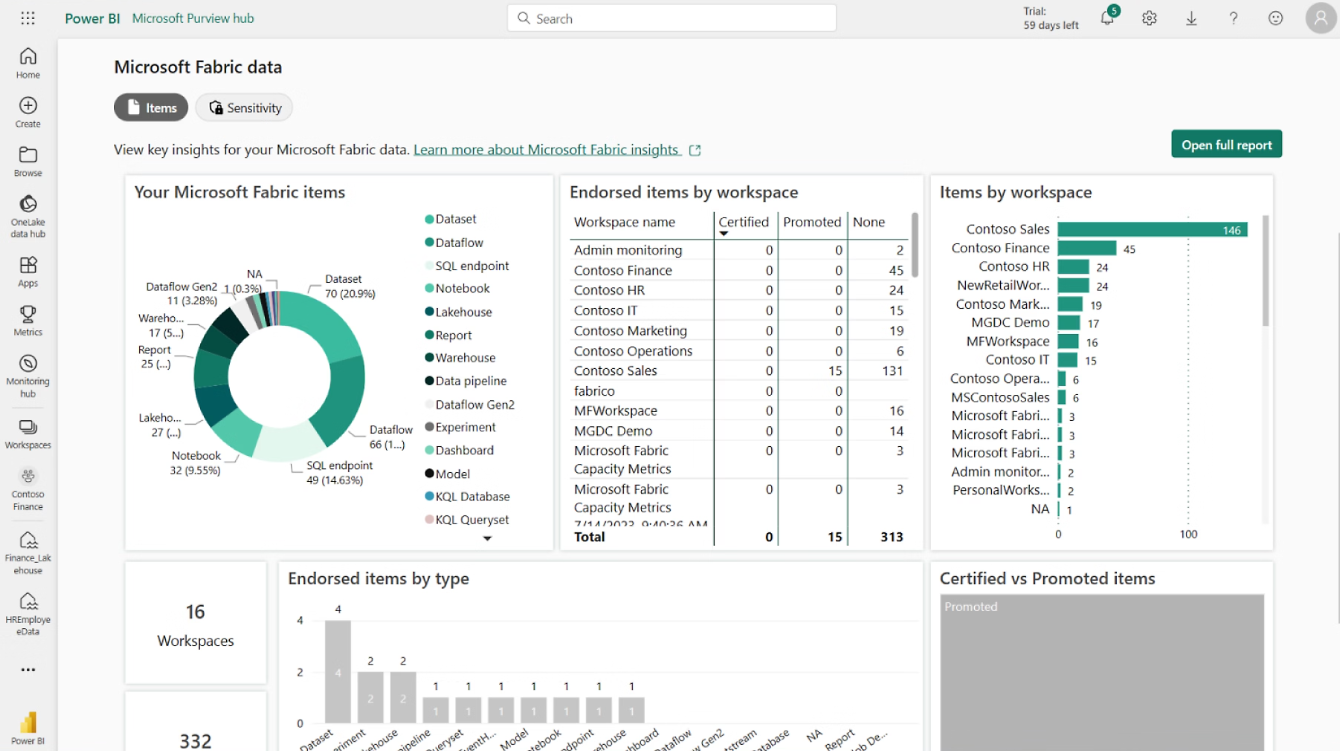
Task: Switch to the Sensitivity tab
Action: coord(245,108)
